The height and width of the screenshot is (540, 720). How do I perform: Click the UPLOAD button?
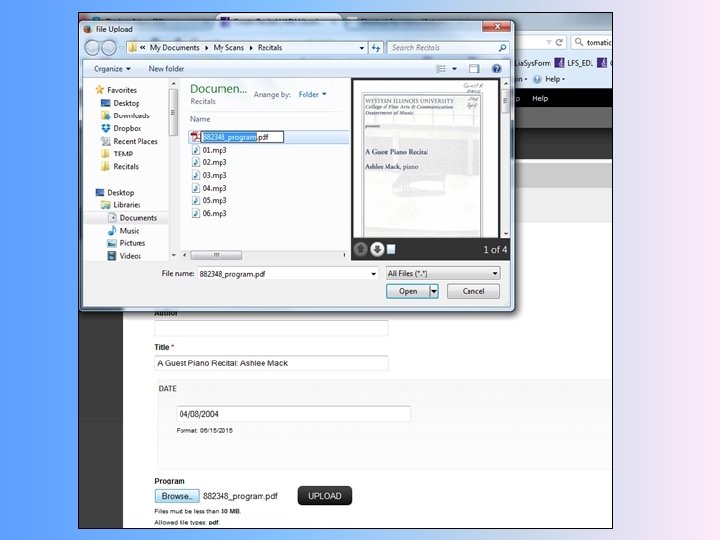pos(325,496)
